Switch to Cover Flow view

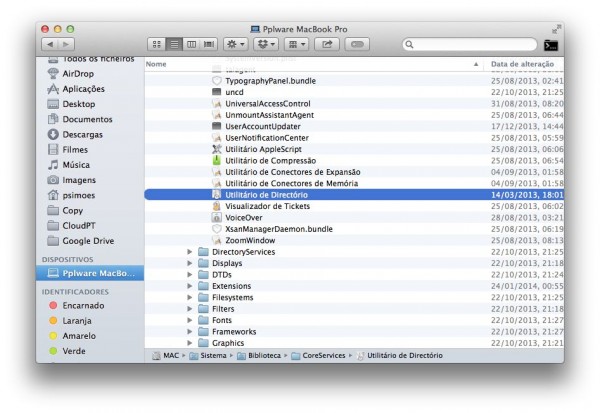point(209,44)
